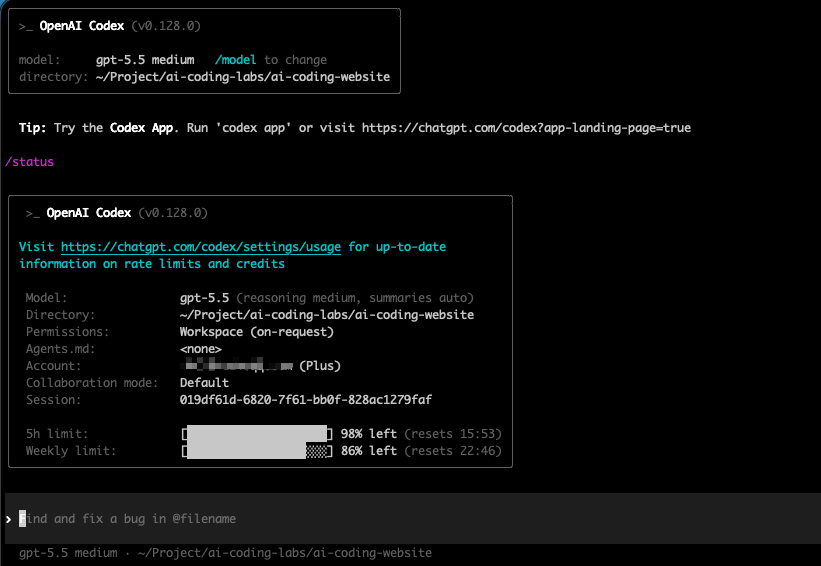The width and height of the screenshot is (821, 566).
Task: Click the Weekly limit progress bar
Action: point(257,451)
